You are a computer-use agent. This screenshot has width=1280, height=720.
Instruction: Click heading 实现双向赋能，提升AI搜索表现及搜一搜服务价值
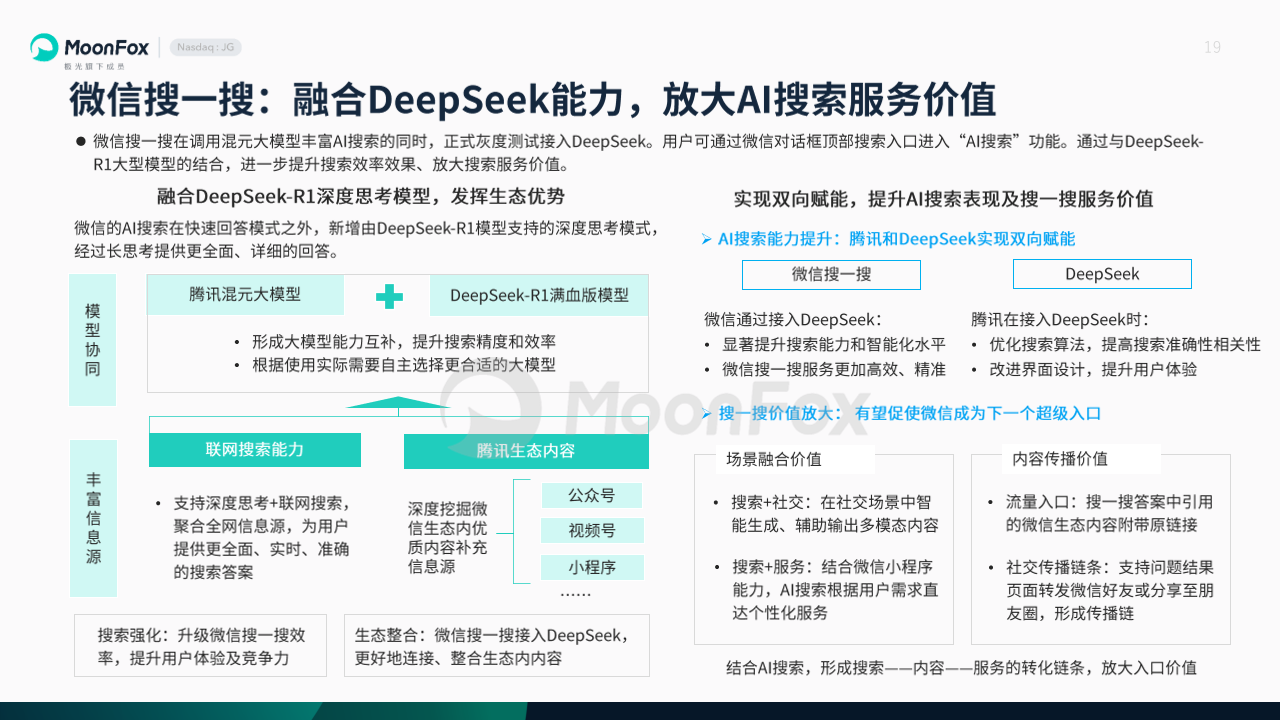point(943,198)
